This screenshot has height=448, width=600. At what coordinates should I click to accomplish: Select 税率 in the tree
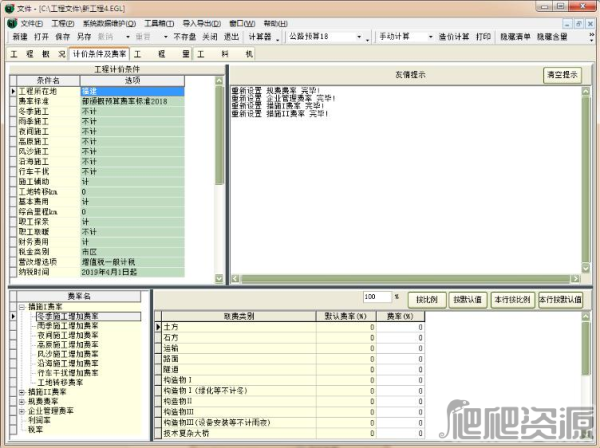35,430
